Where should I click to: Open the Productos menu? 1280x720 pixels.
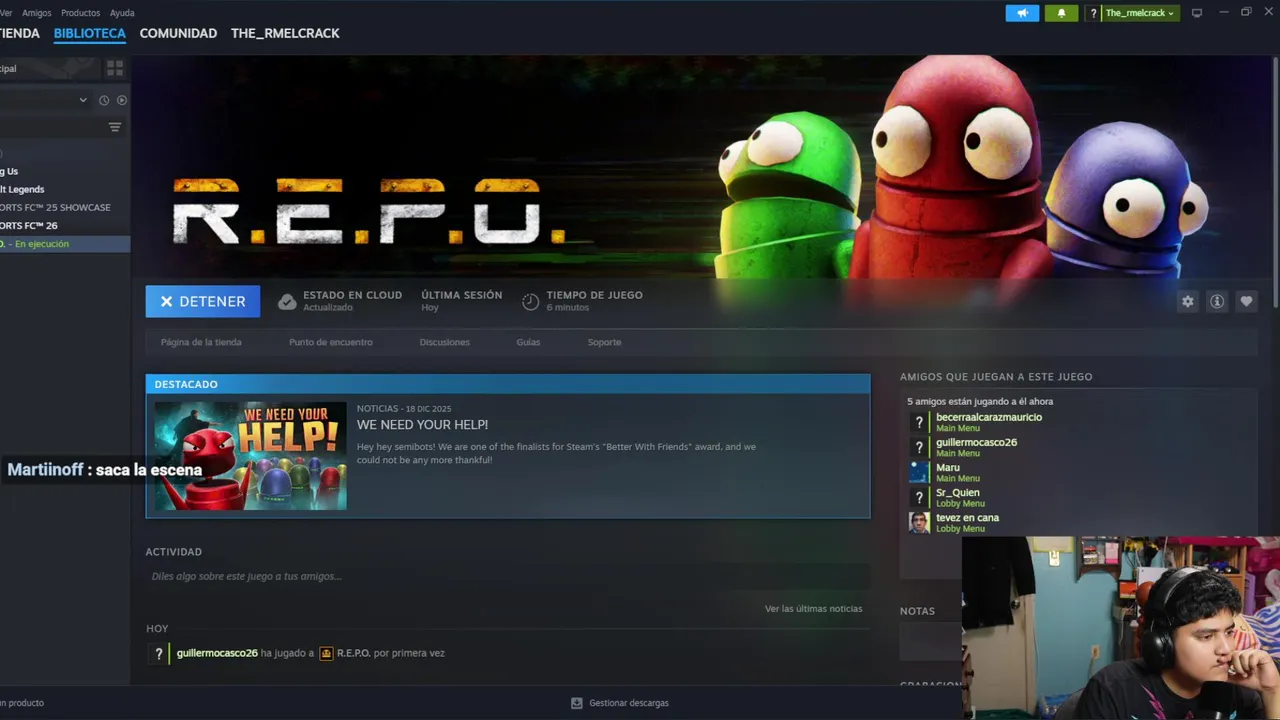click(80, 13)
